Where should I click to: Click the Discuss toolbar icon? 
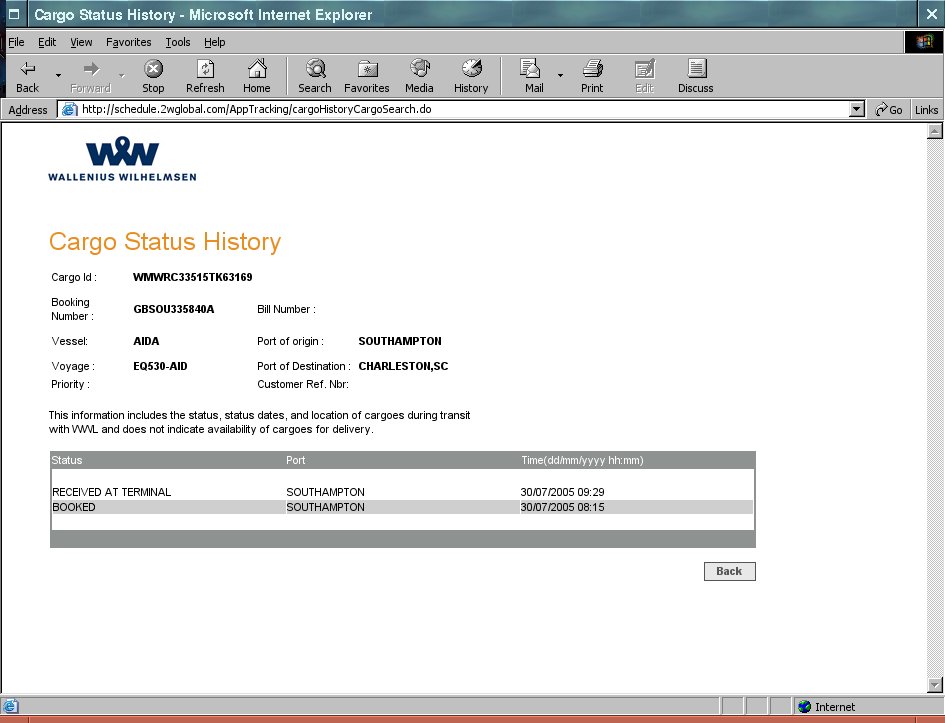(696, 69)
